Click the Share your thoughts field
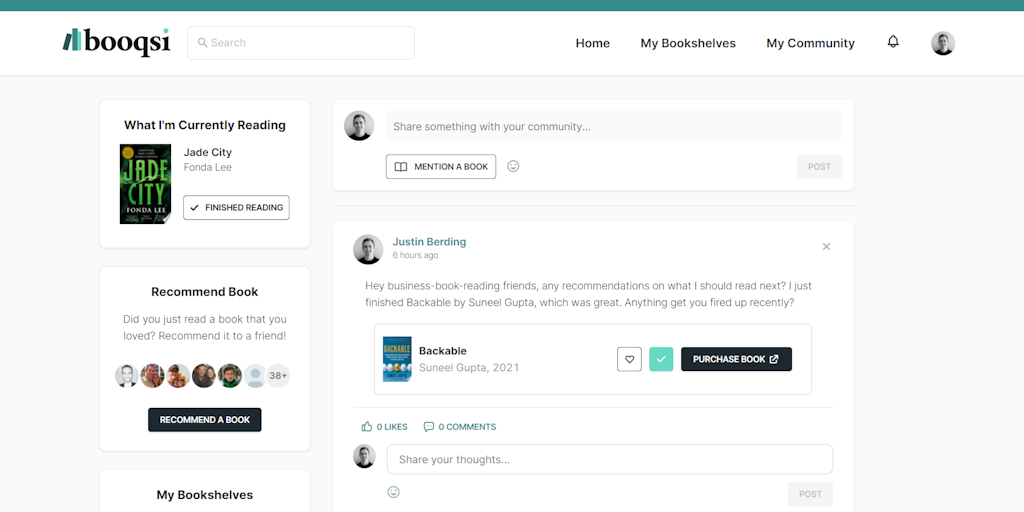Image resolution: width=1024 pixels, height=512 pixels. 609,459
